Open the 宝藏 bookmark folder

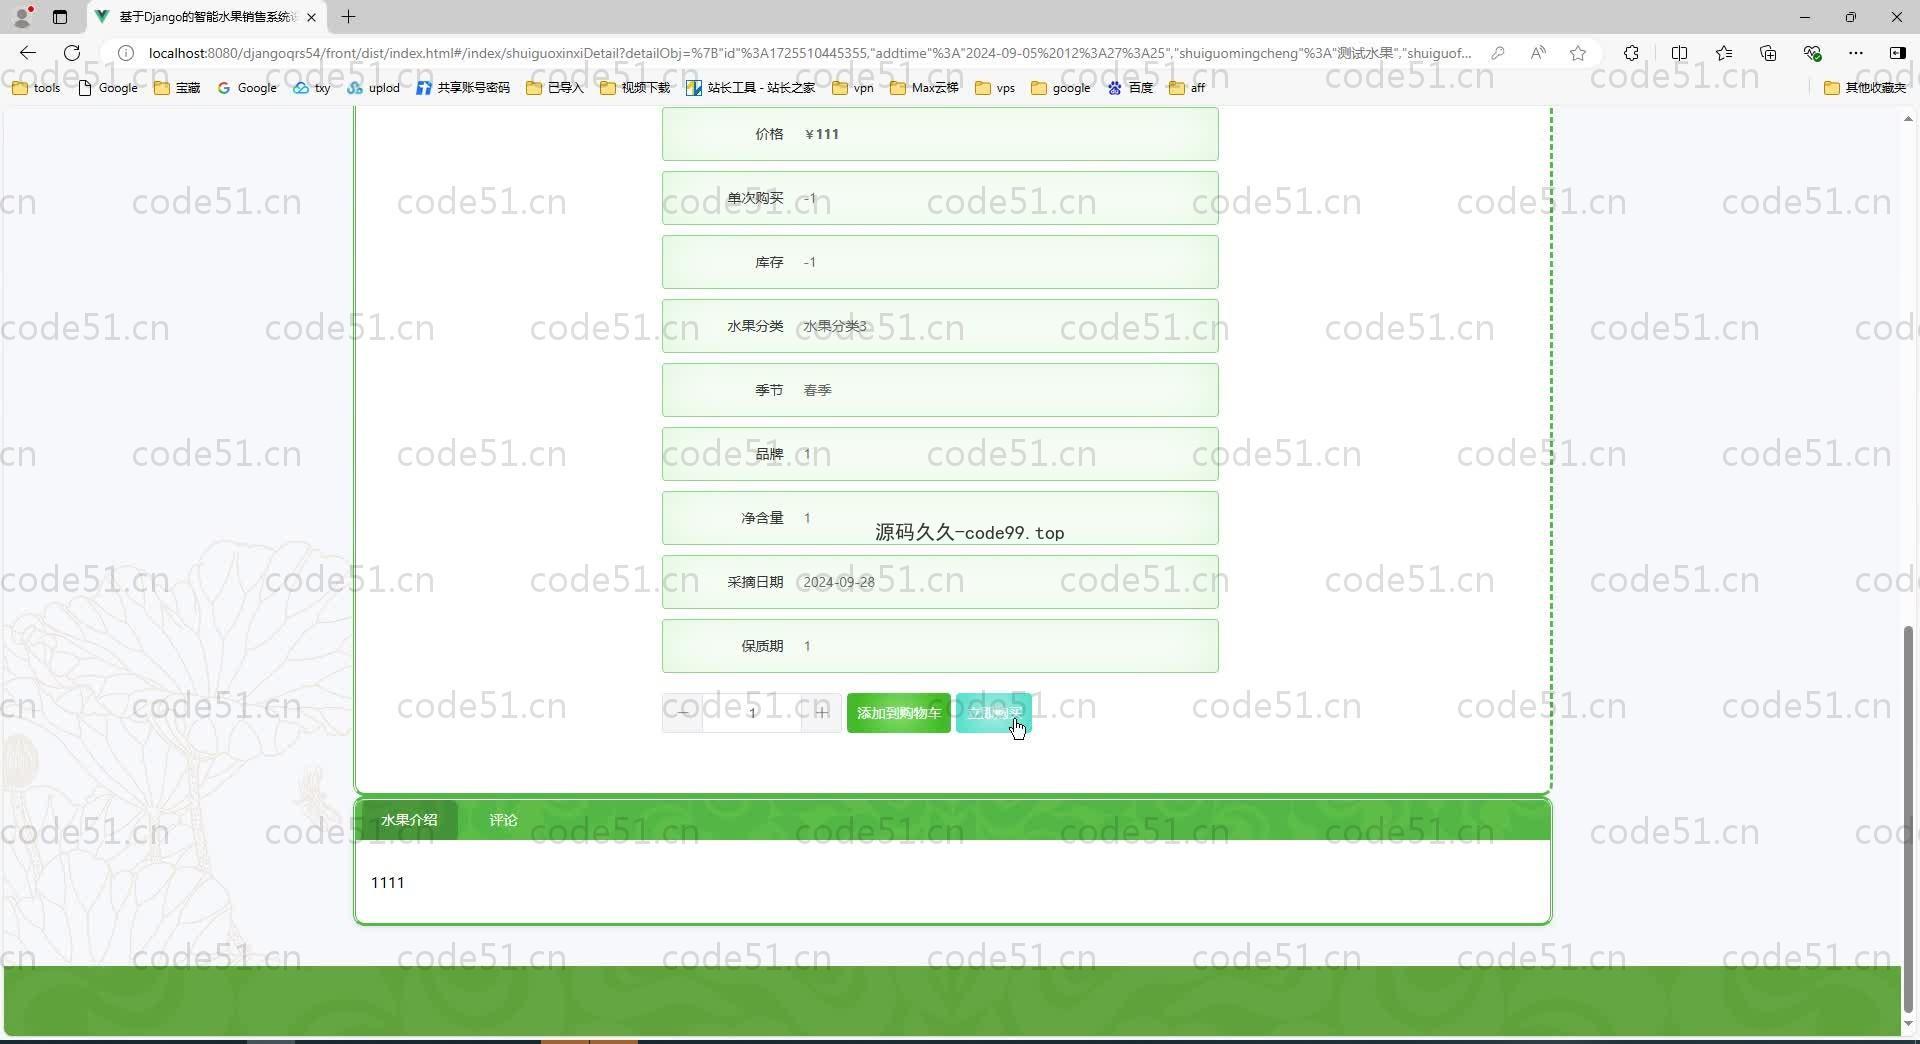tap(177, 88)
